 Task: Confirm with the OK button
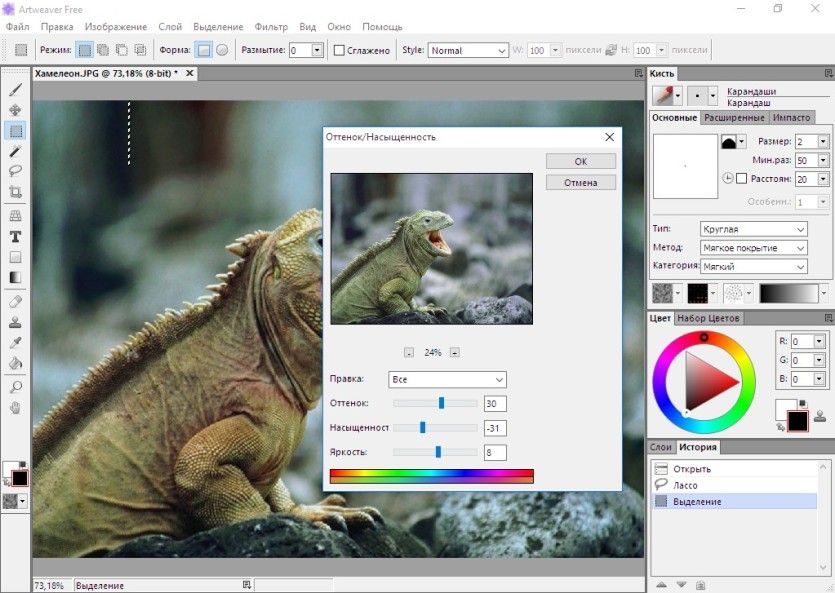pyautogui.click(x=580, y=161)
